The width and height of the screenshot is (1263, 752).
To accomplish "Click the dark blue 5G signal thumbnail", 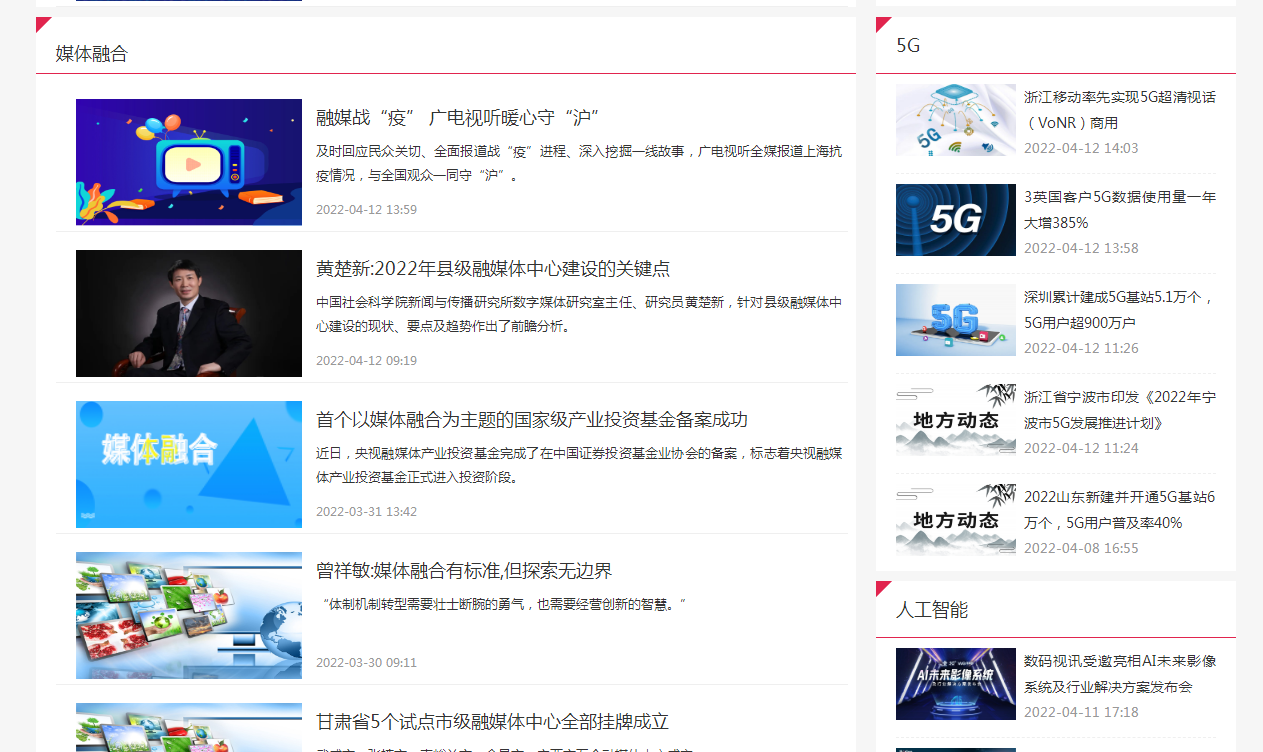I will pos(956,220).
